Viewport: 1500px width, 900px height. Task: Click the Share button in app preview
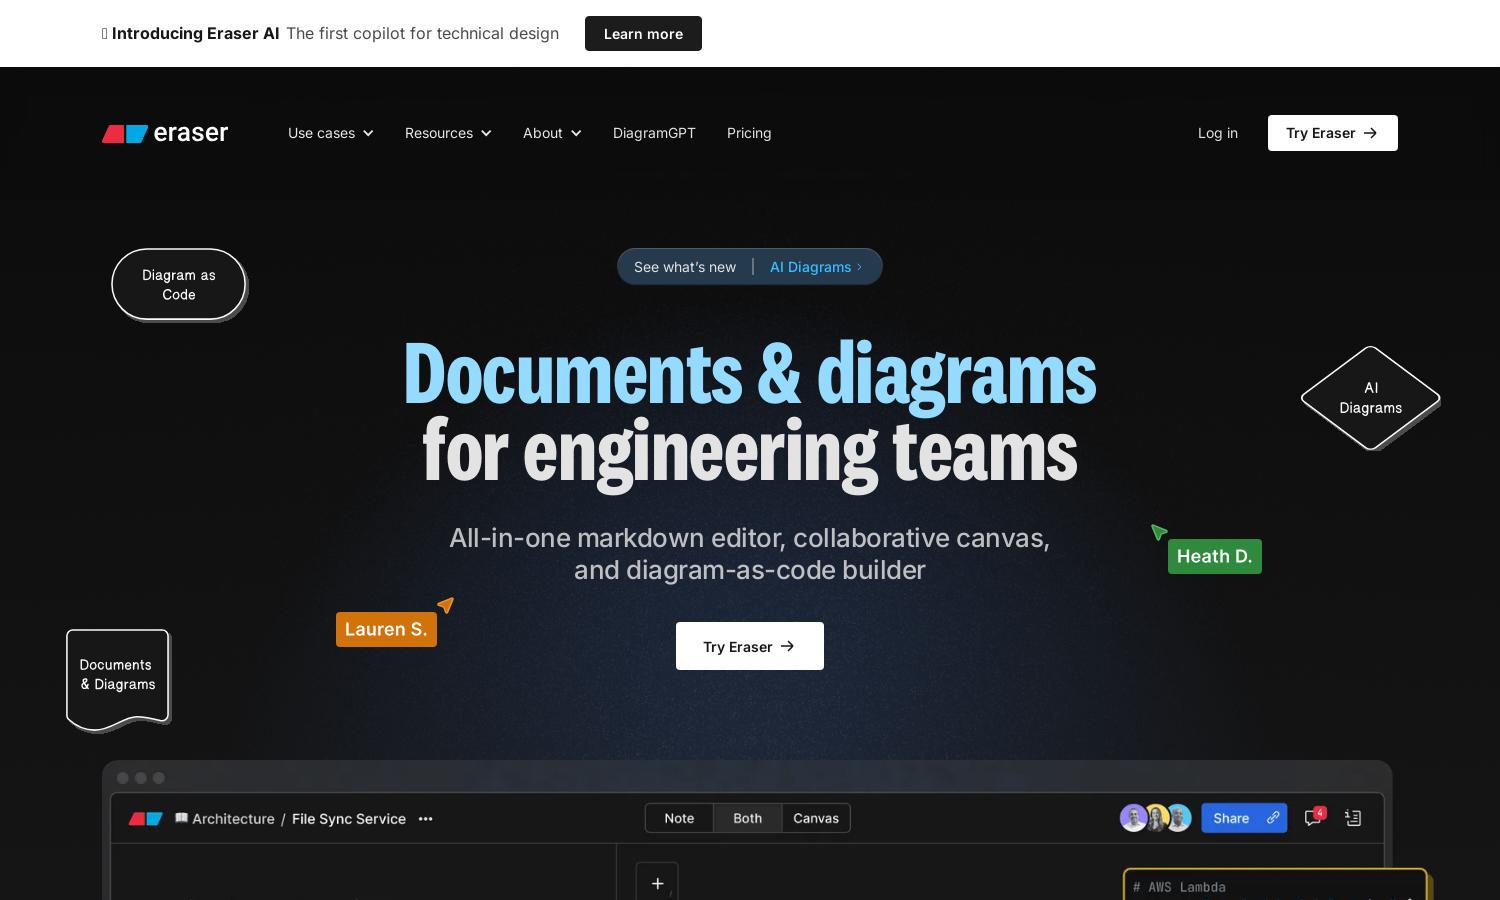click(x=1244, y=818)
